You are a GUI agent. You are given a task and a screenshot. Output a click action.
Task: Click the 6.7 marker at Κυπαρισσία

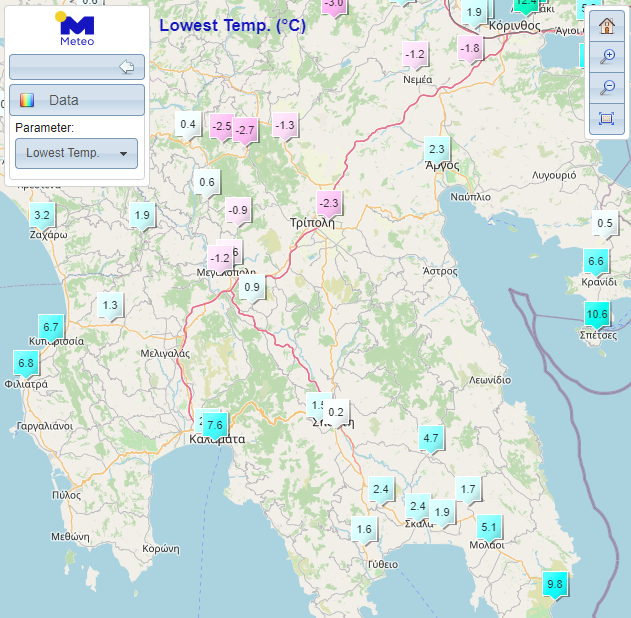(51, 329)
